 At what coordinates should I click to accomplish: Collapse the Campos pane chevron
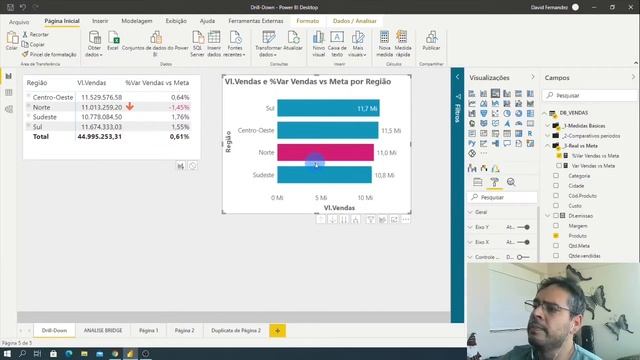point(633,77)
